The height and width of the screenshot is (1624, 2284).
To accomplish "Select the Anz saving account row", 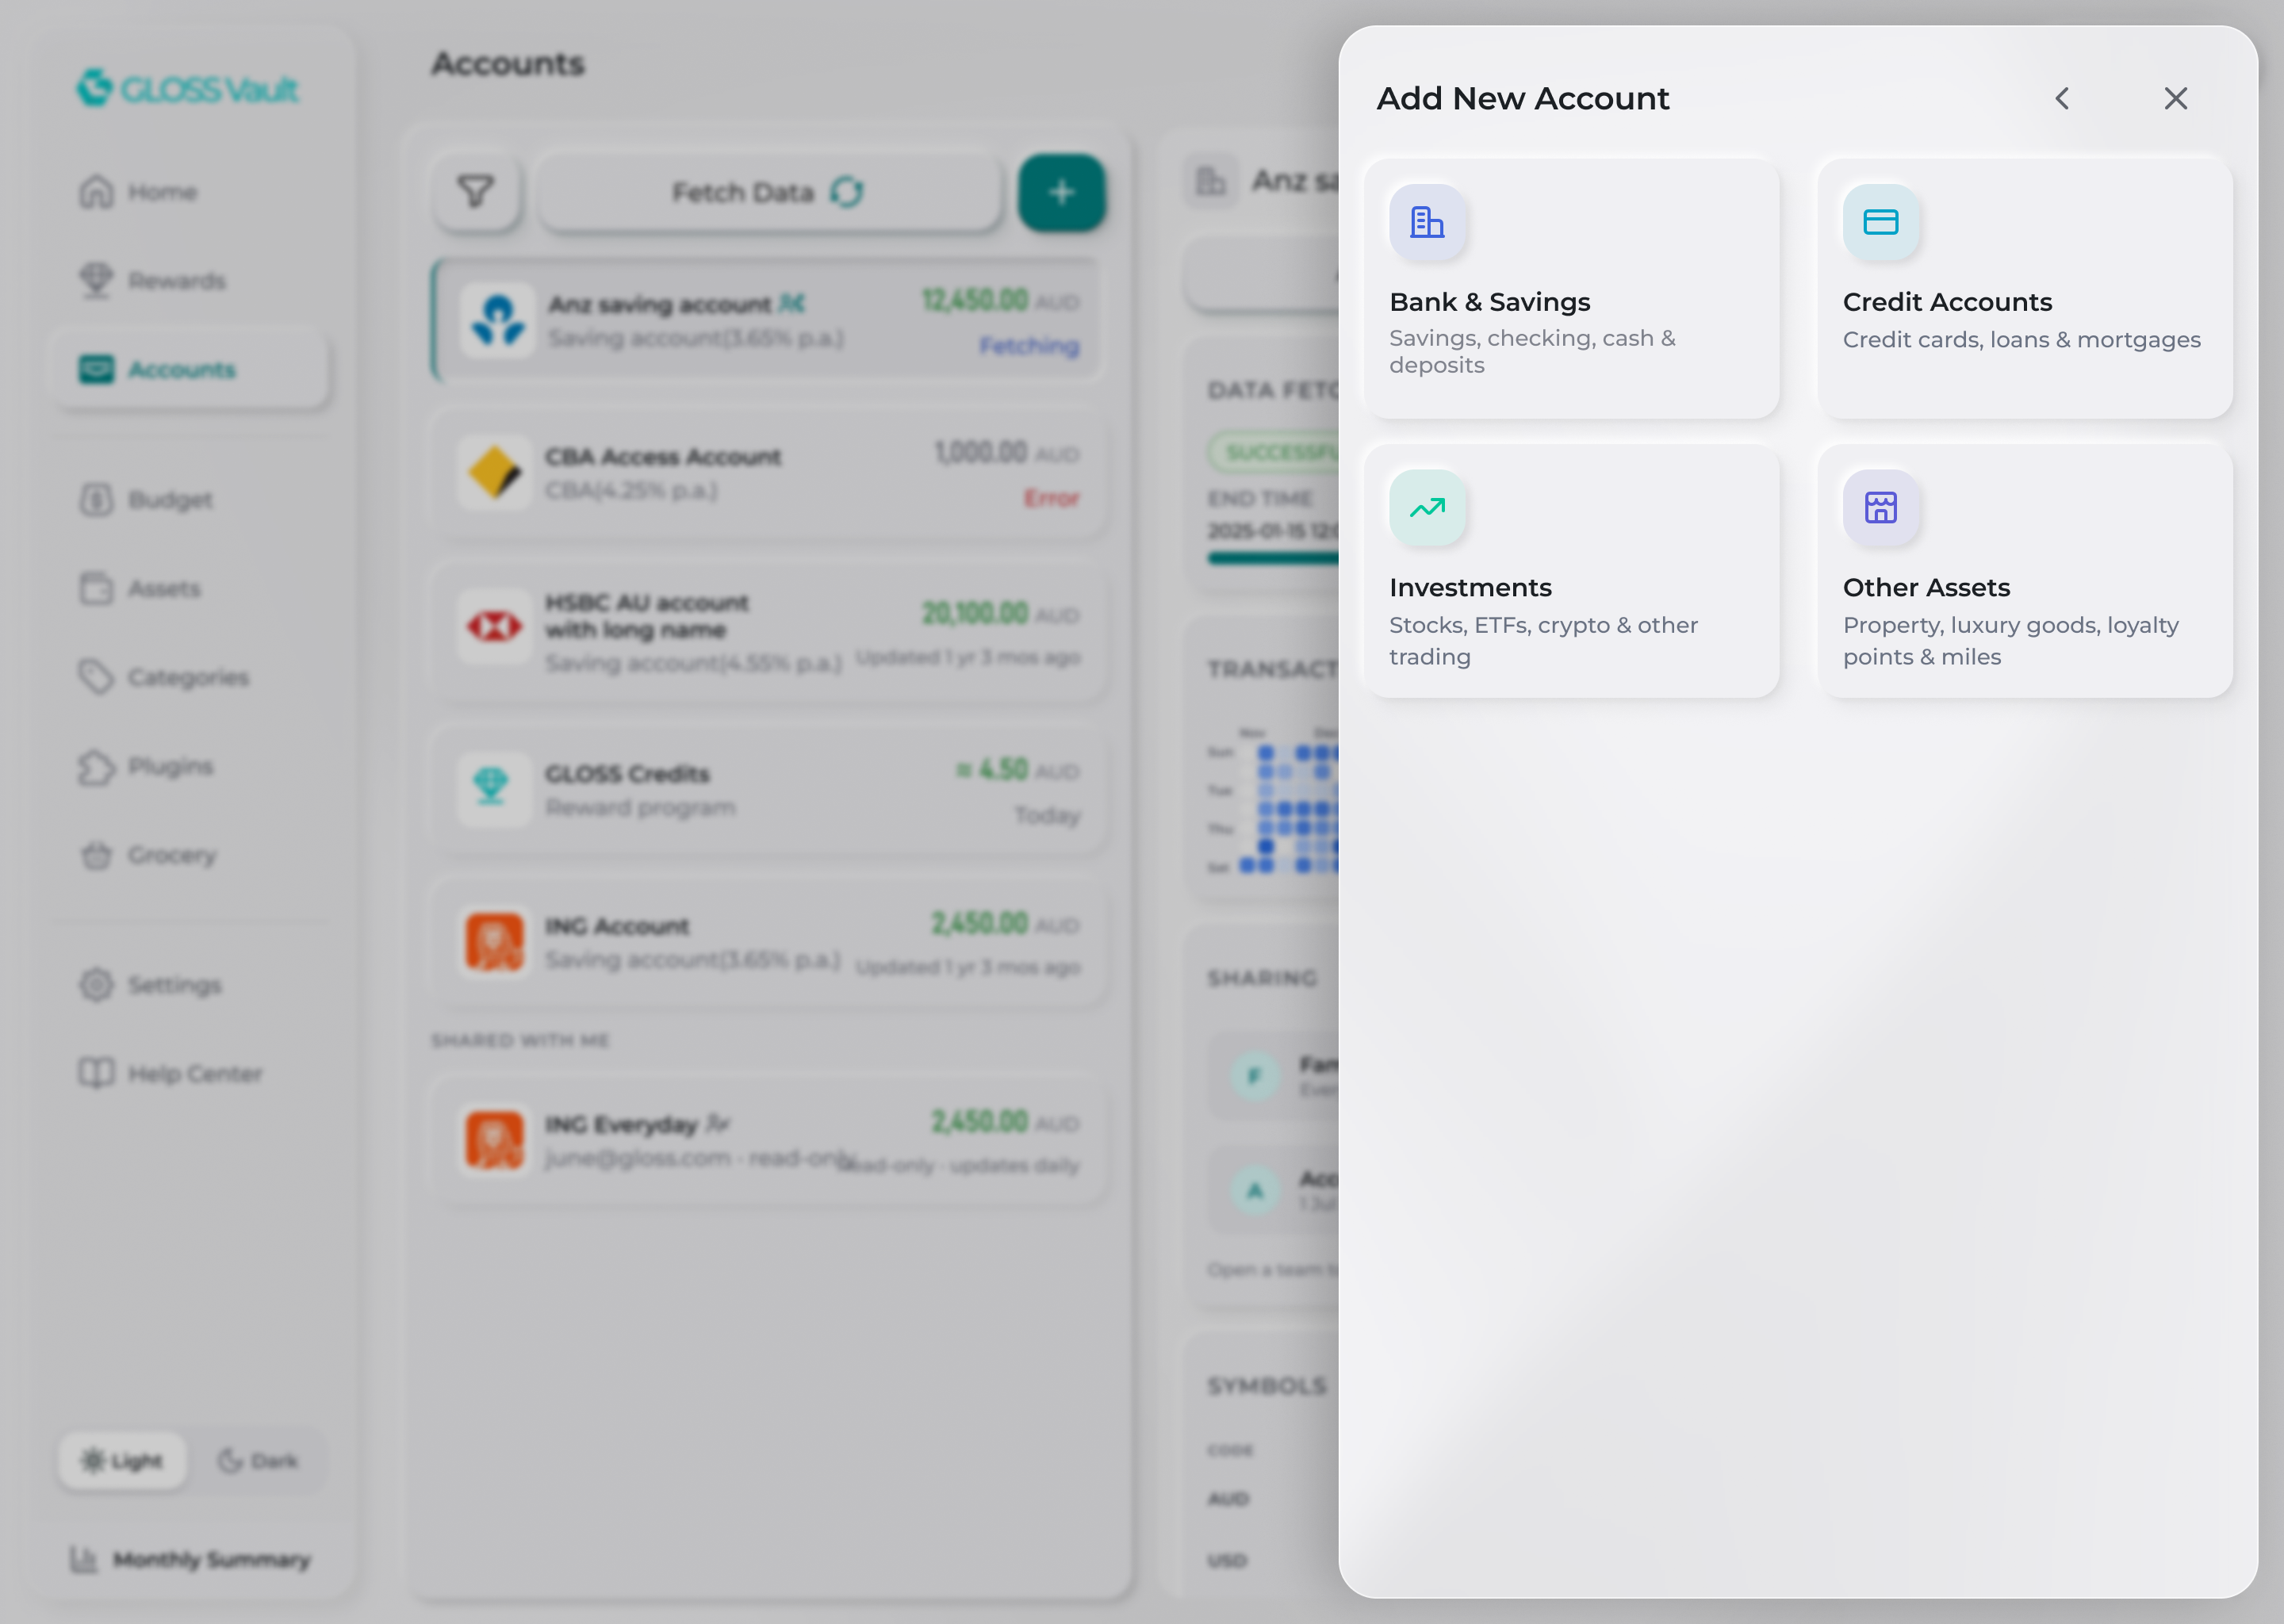I will click(768, 320).
